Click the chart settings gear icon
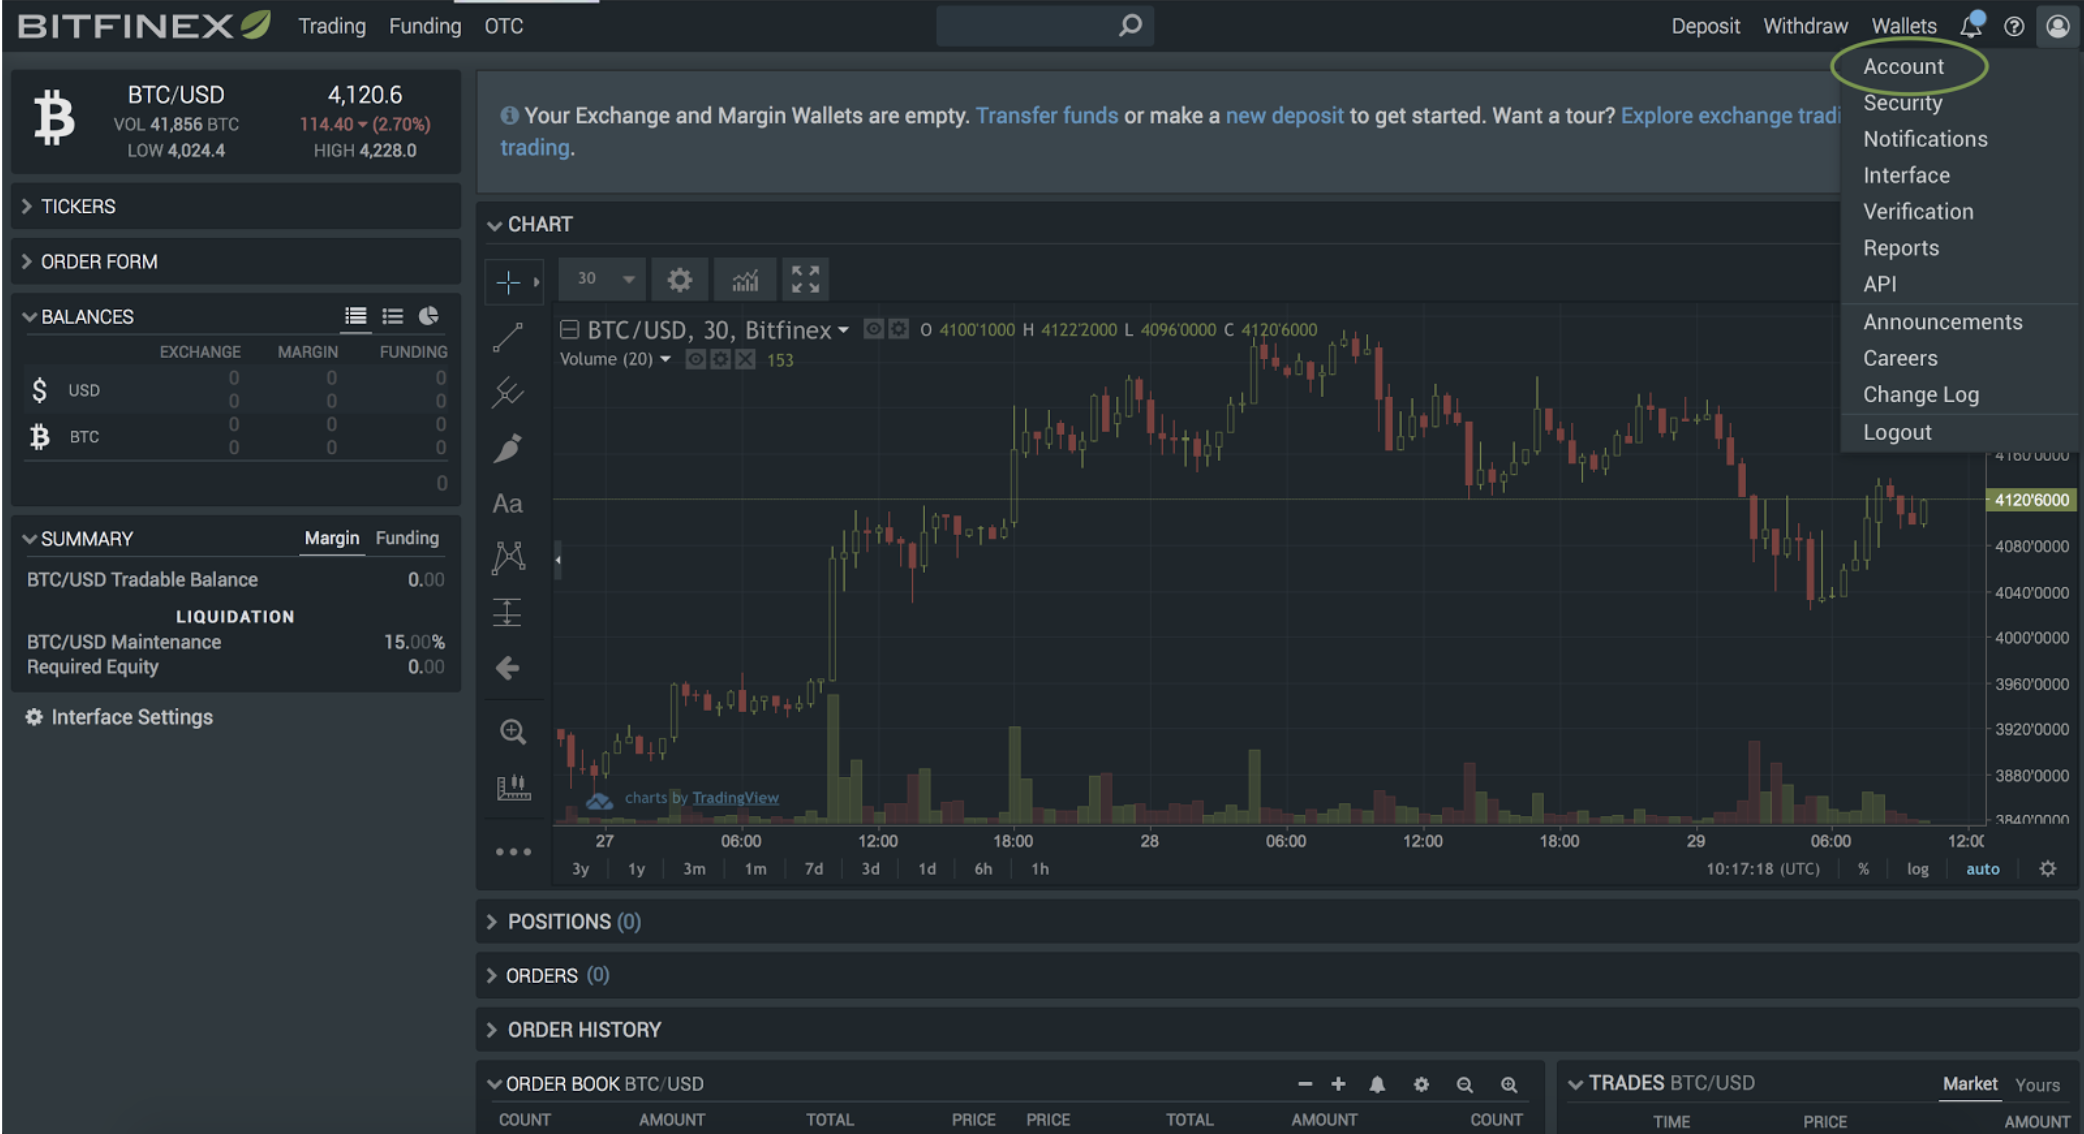The image size is (2084, 1134). tap(680, 279)
